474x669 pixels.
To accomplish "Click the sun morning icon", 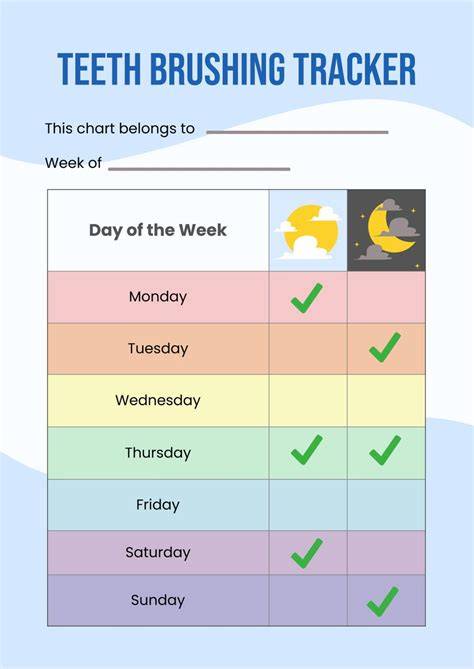I will 308,232.
